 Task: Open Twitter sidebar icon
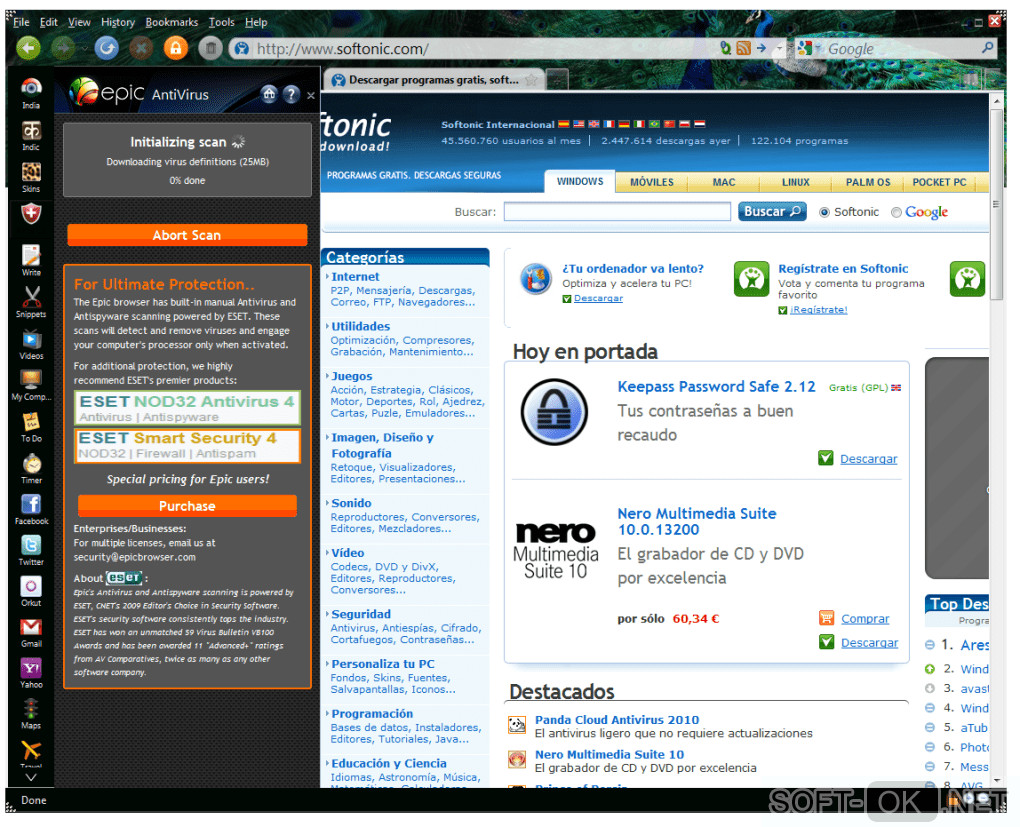click(x=31, y=550)
